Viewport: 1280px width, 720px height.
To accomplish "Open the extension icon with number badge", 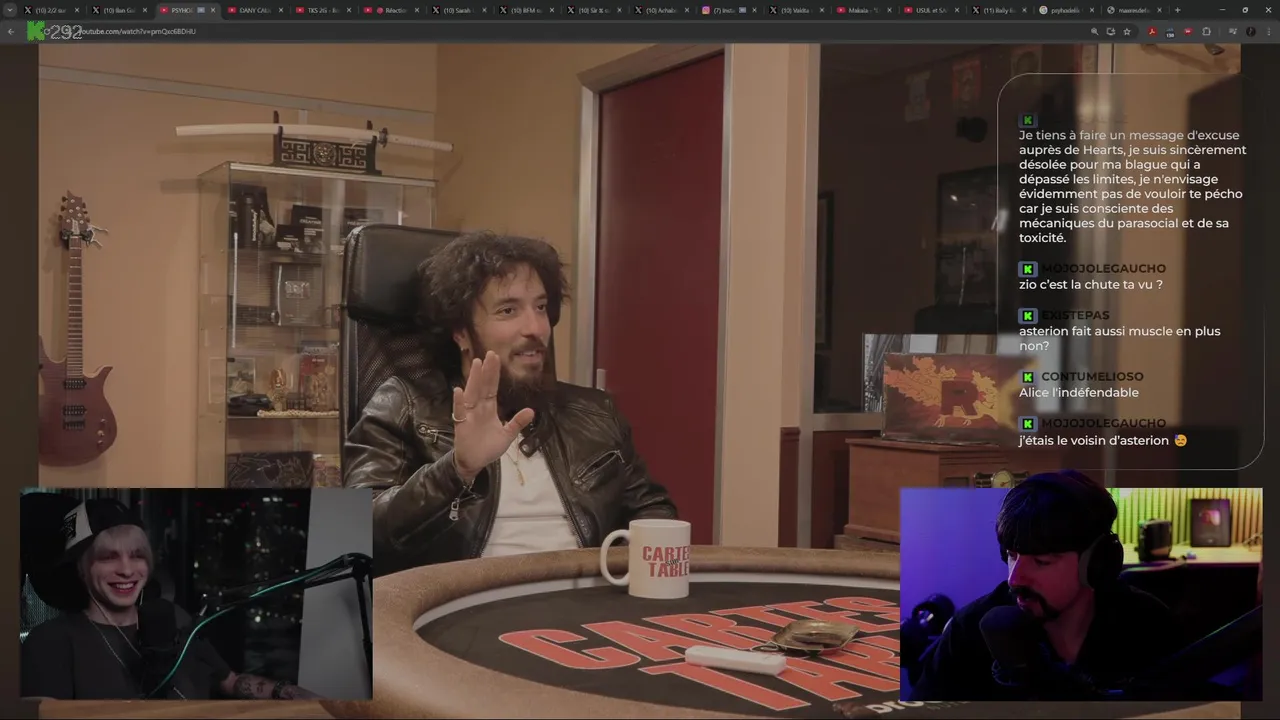I will [x=1170, y=32].
